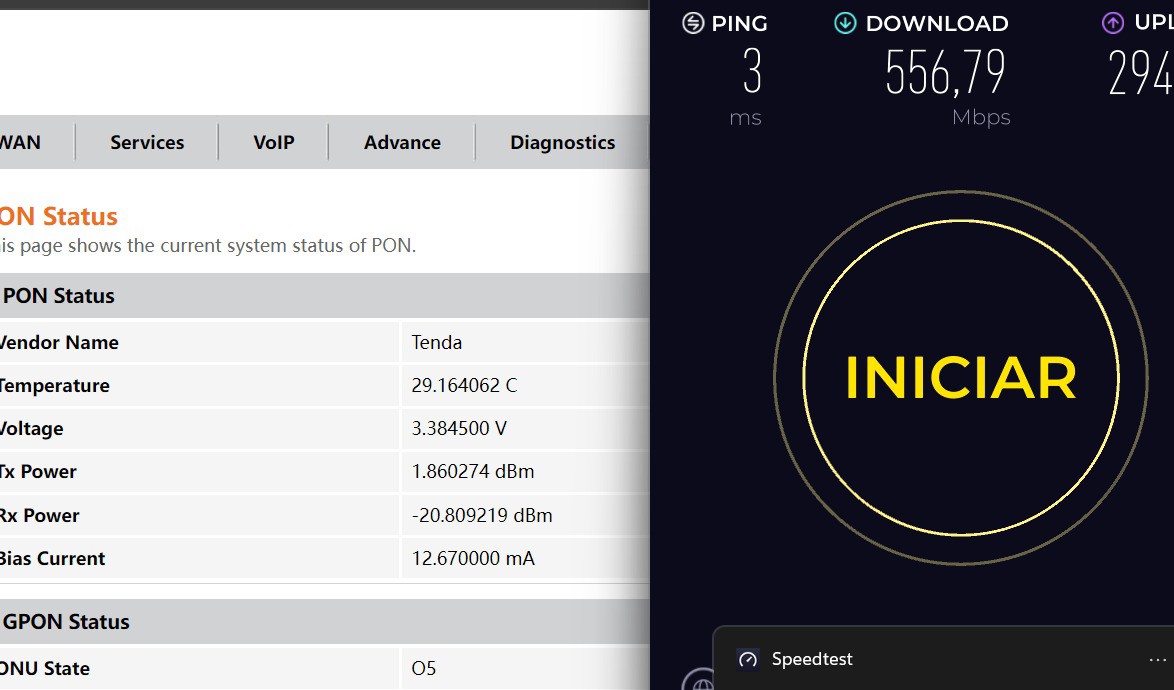Open the VoIP tab
1174x690 pixels.
tap(273, 142)
